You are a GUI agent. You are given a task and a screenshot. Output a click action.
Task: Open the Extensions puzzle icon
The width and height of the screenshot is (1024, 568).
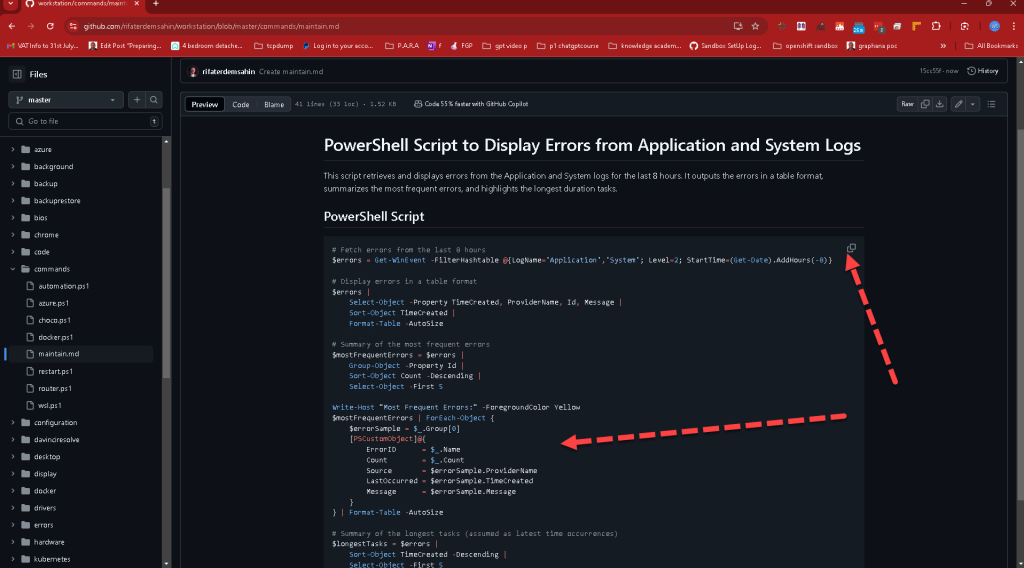click(x=936, y=26)
